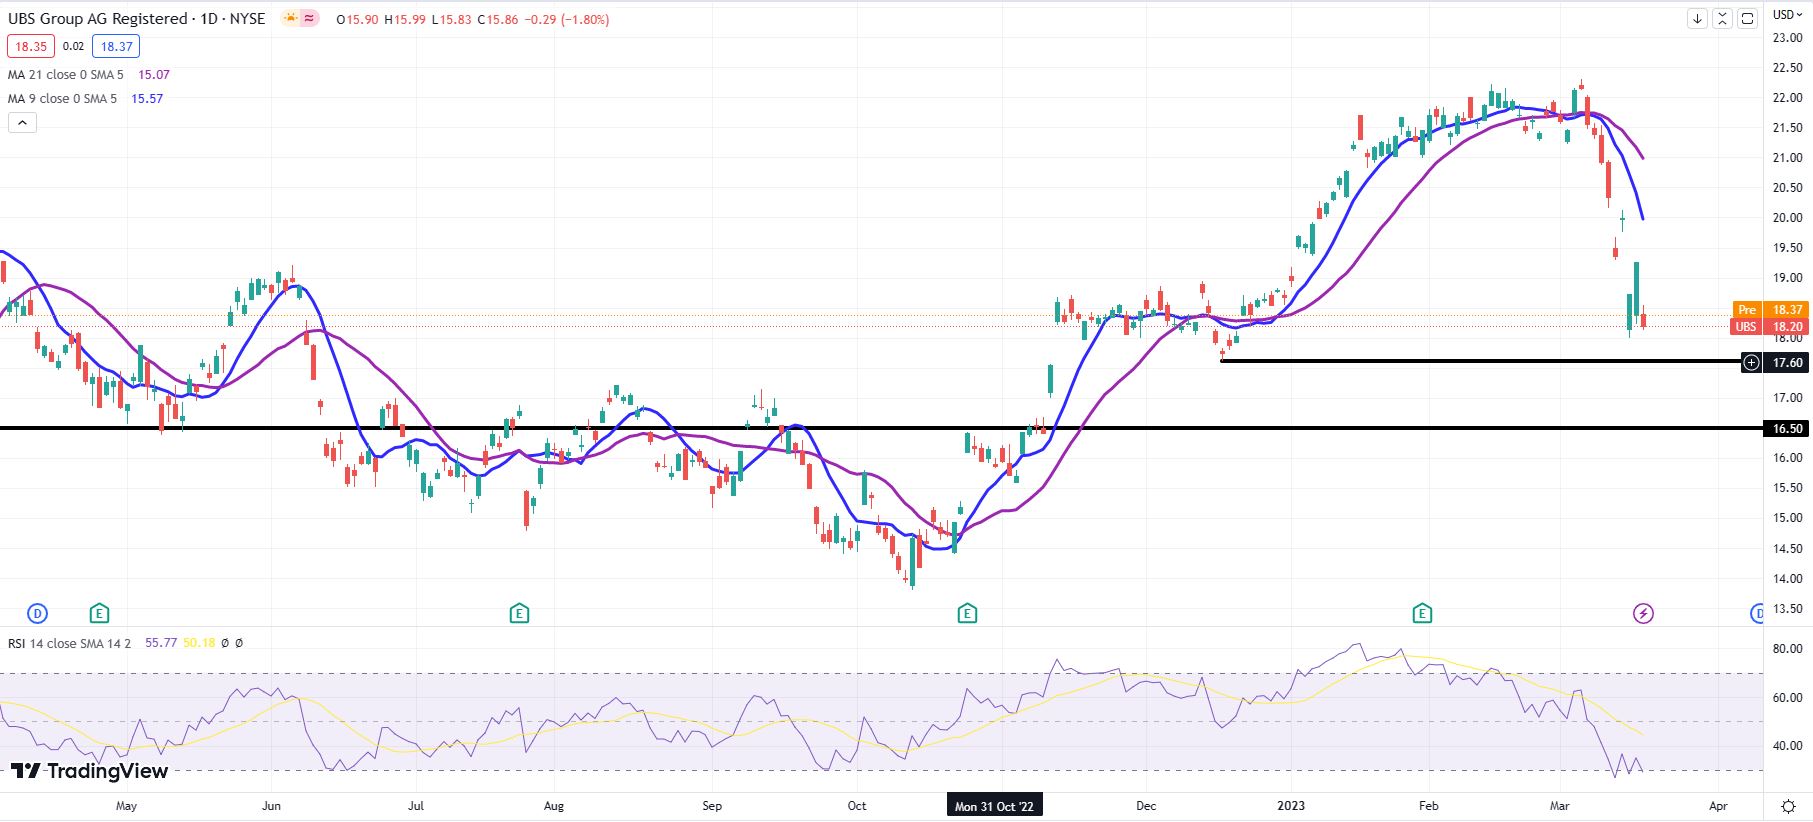The image size is (1813, 822).
Task: Click the Dec label on the time axis
Action: (1146, 806)
